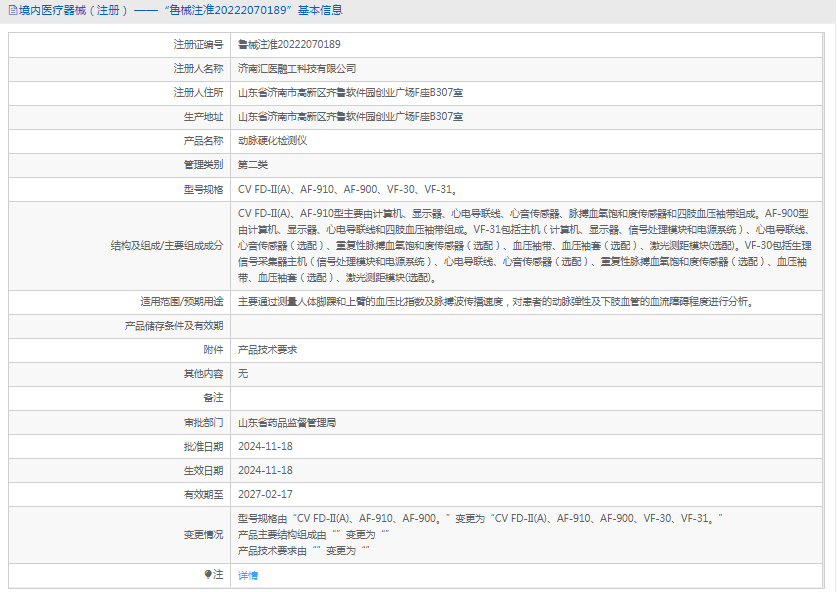Click the bullet icon beside 注 label
This screenshot has height=592, width=837.
[x=208, y=574]
